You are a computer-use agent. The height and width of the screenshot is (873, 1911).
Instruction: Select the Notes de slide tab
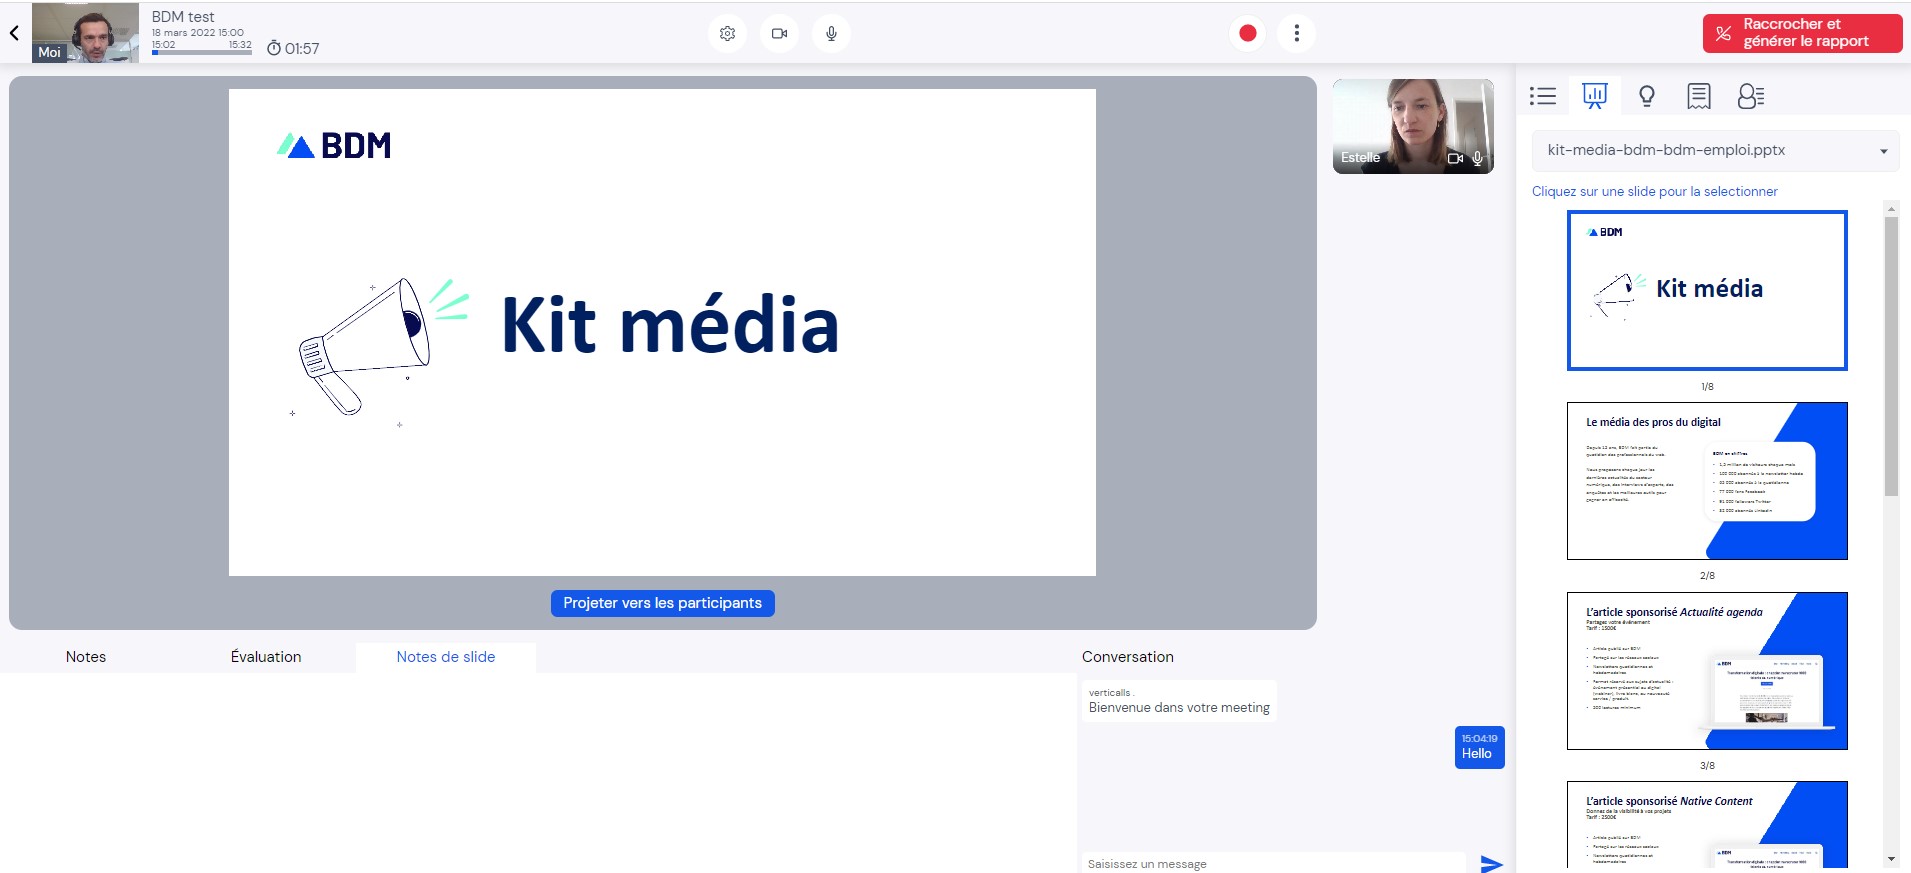coord(446,657)
